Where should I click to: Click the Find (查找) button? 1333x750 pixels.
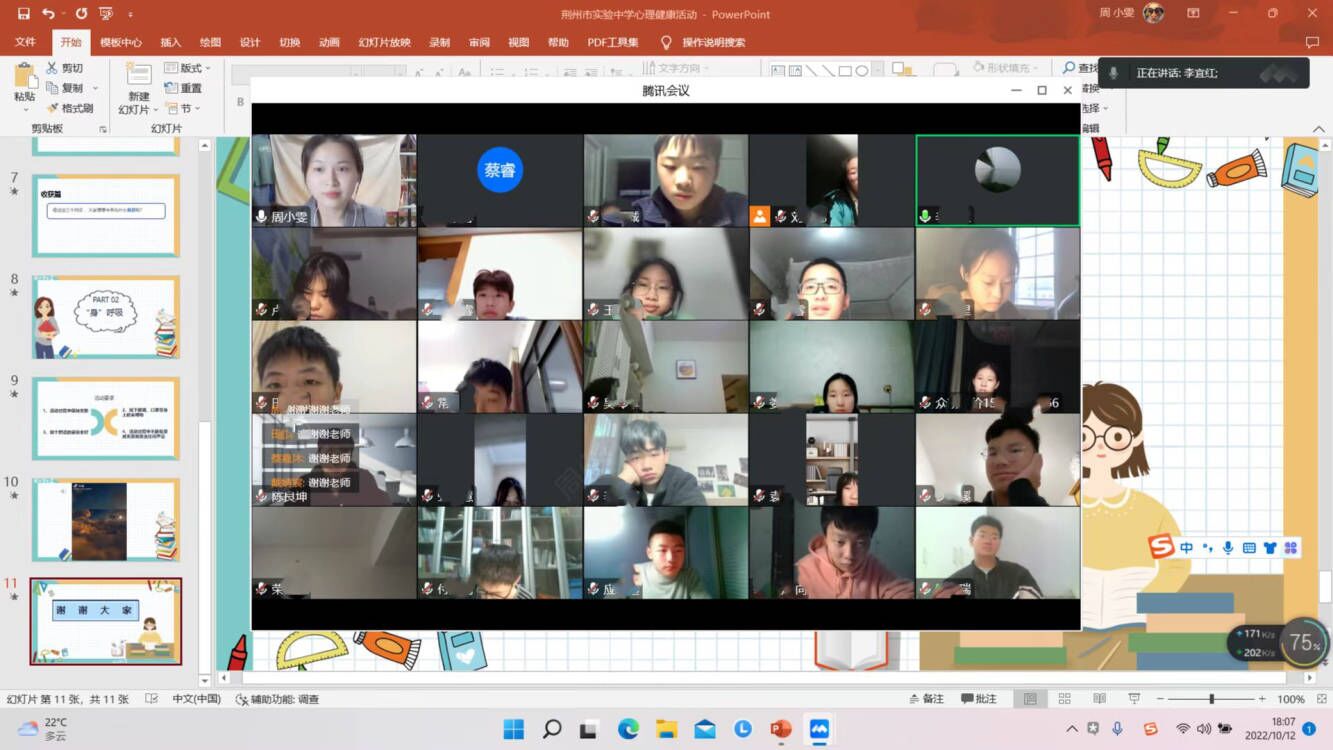1080,68
